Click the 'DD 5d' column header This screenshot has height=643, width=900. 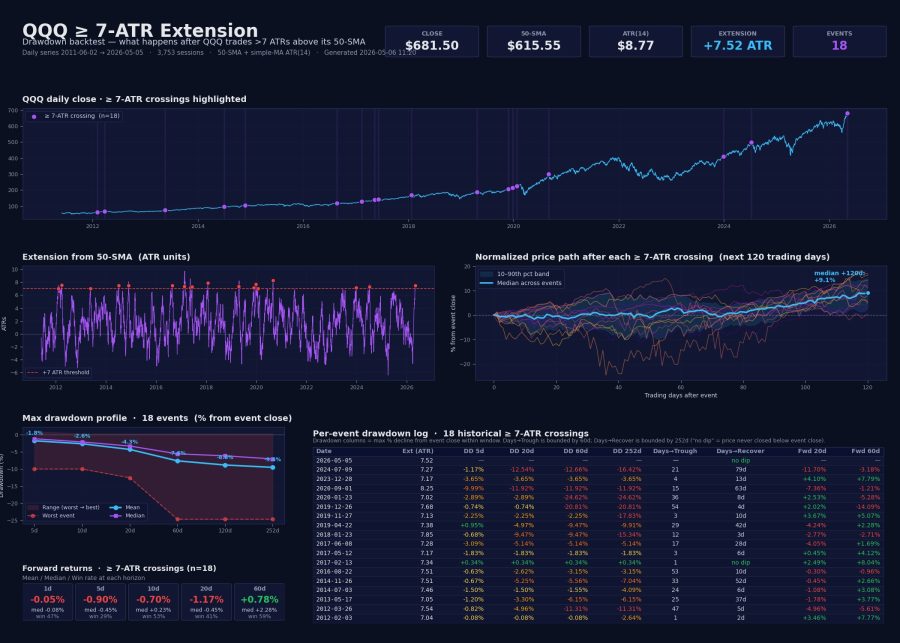pyautogui.click(x=474, y=451)
